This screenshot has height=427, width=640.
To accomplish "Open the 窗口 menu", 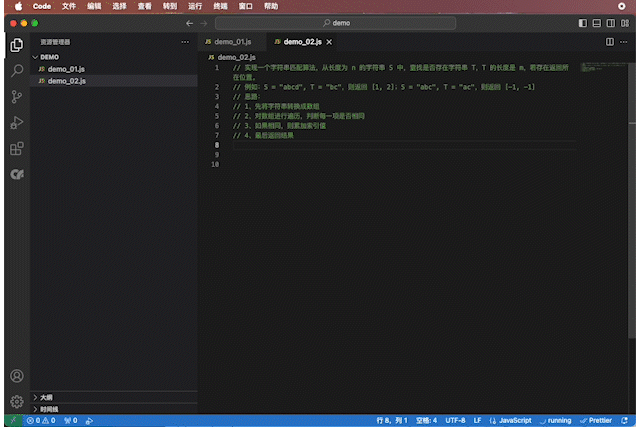I will coord(246,6).
